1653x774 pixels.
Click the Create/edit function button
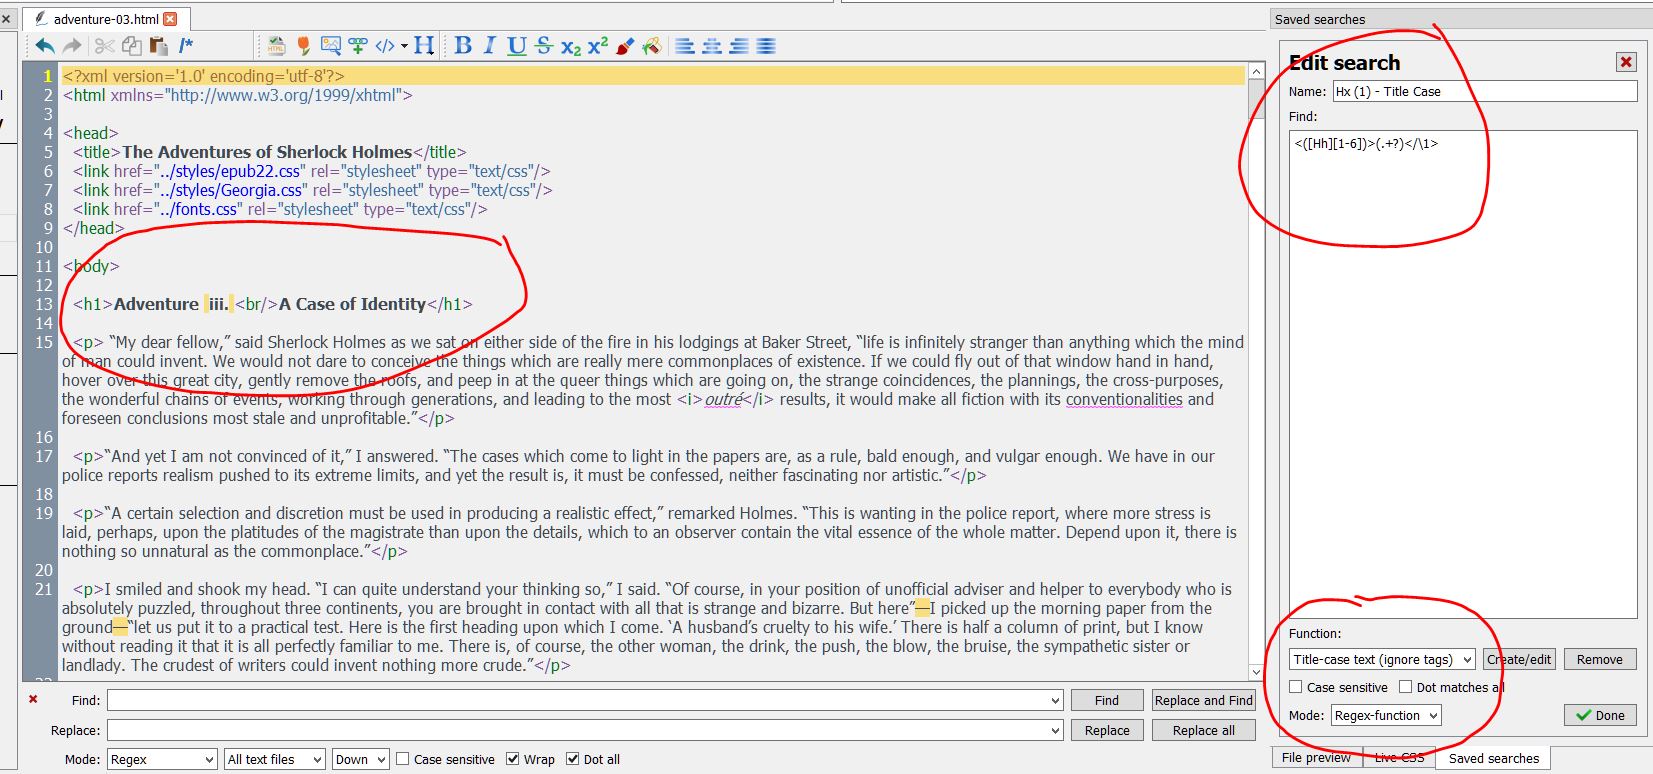[1519, 659]
